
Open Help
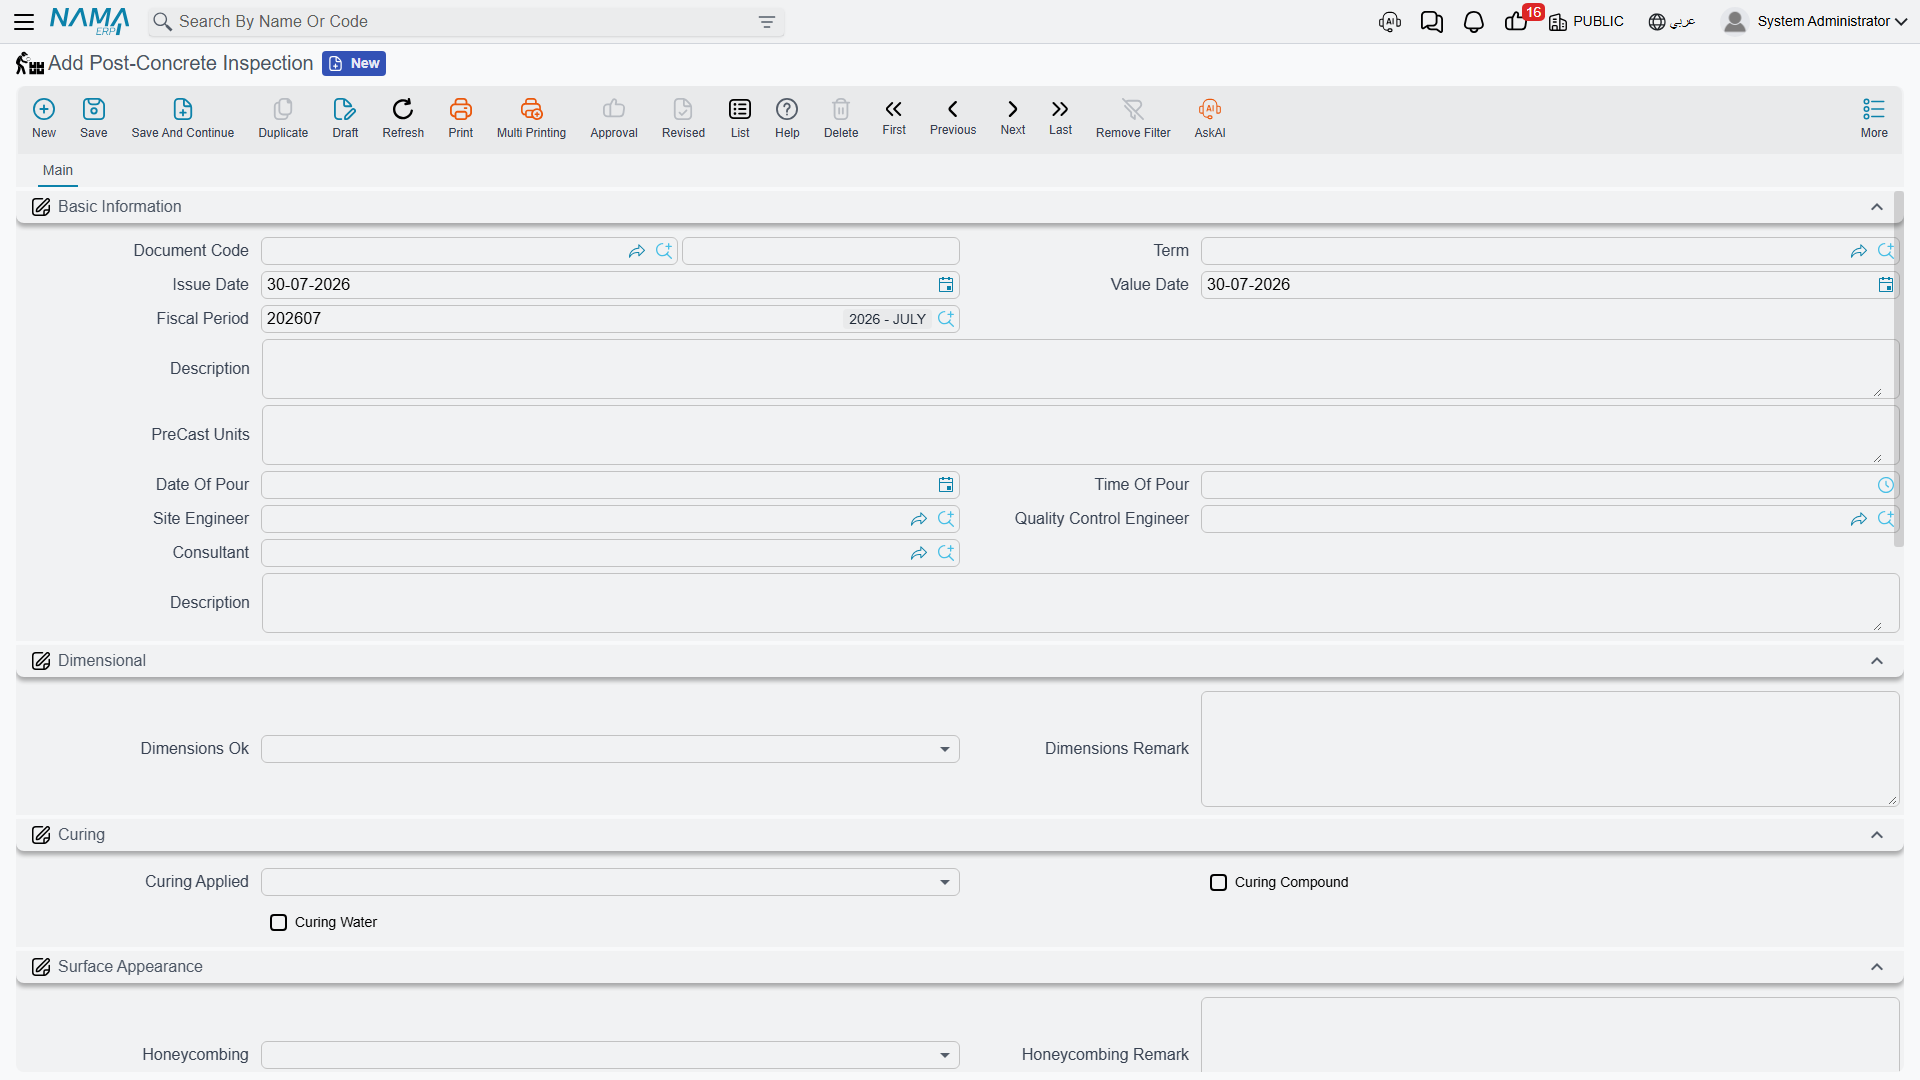pyautogui.click(x=787, y=118)
